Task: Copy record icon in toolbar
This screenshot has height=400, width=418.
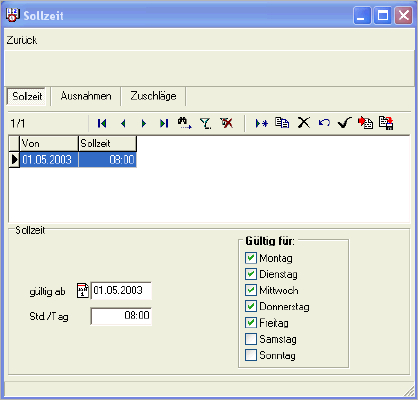Action: pos(282,123)
